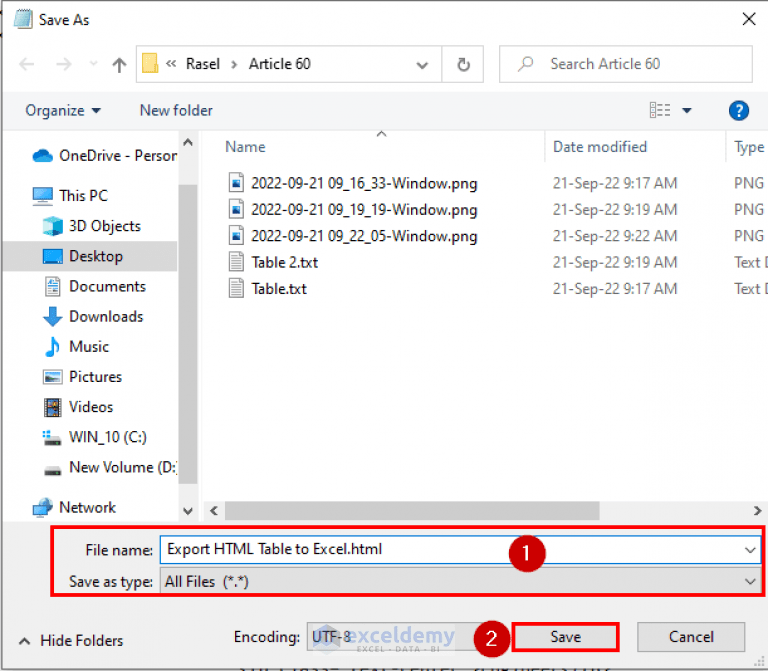
Task: Refresh the Article 60 folder
Action: (463, 64)
